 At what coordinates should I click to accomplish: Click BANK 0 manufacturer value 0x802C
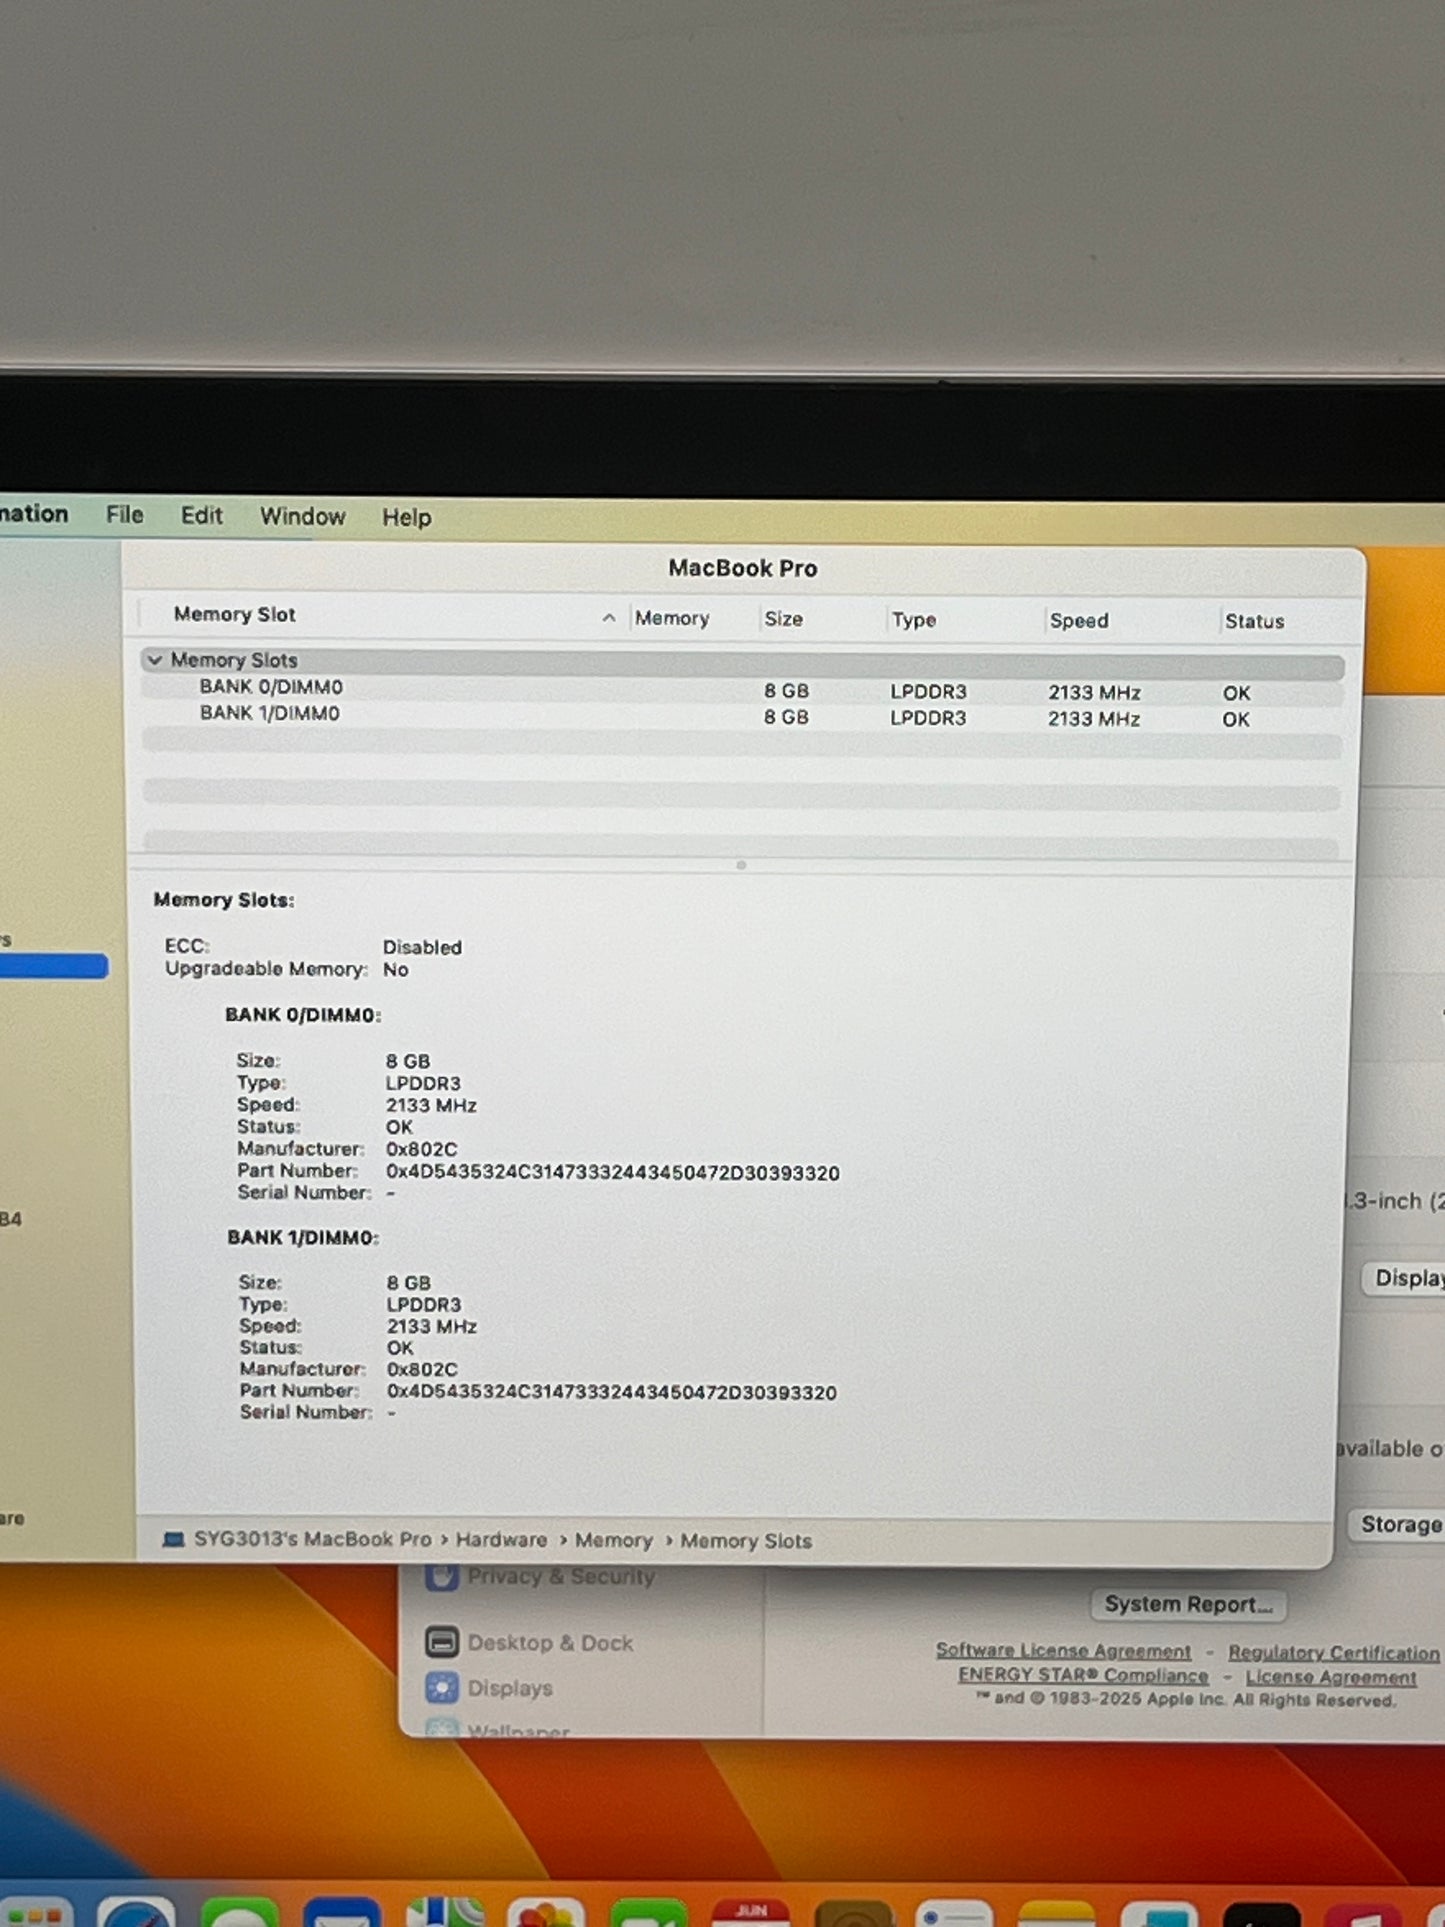(421, 1149)
